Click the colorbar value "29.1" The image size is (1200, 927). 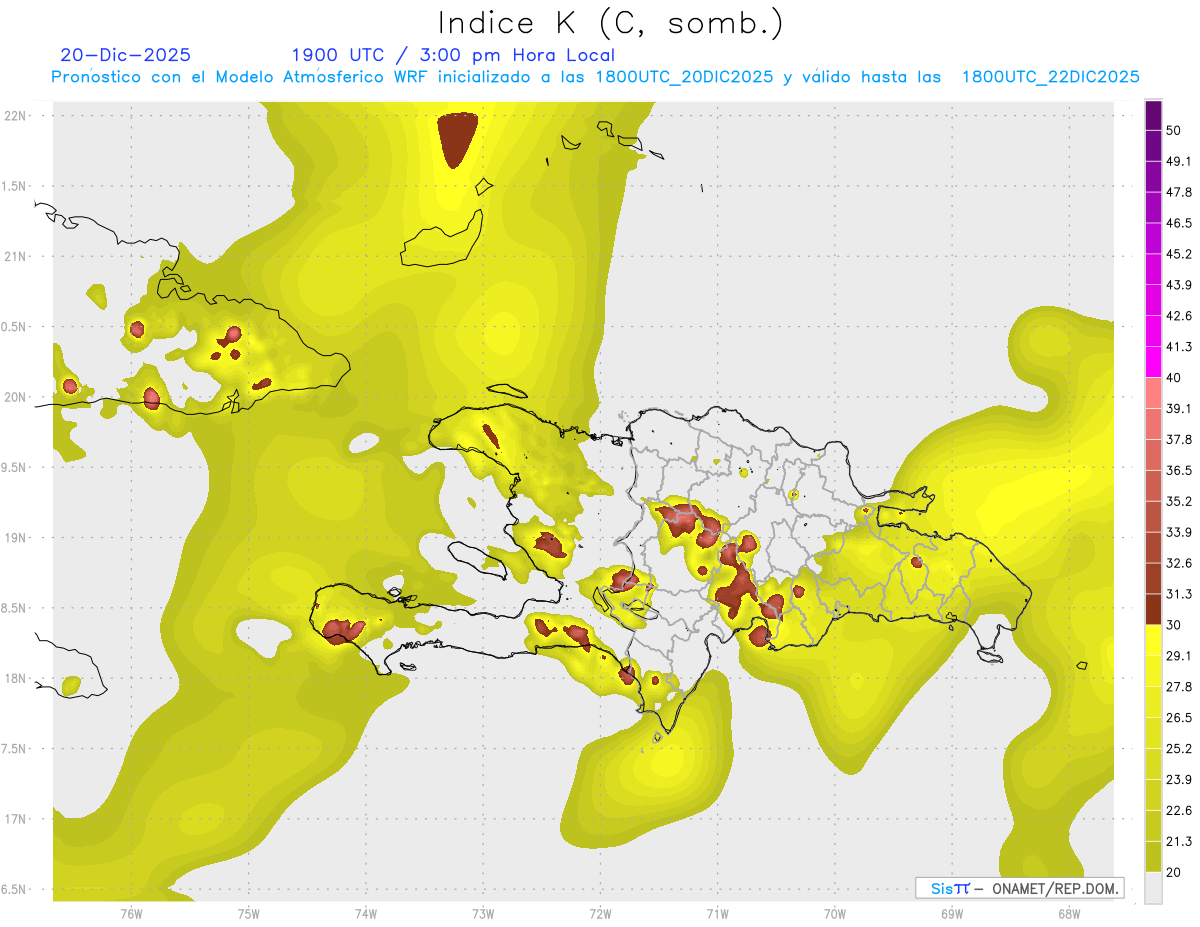pyautogui.click(x=1179, y=656)
